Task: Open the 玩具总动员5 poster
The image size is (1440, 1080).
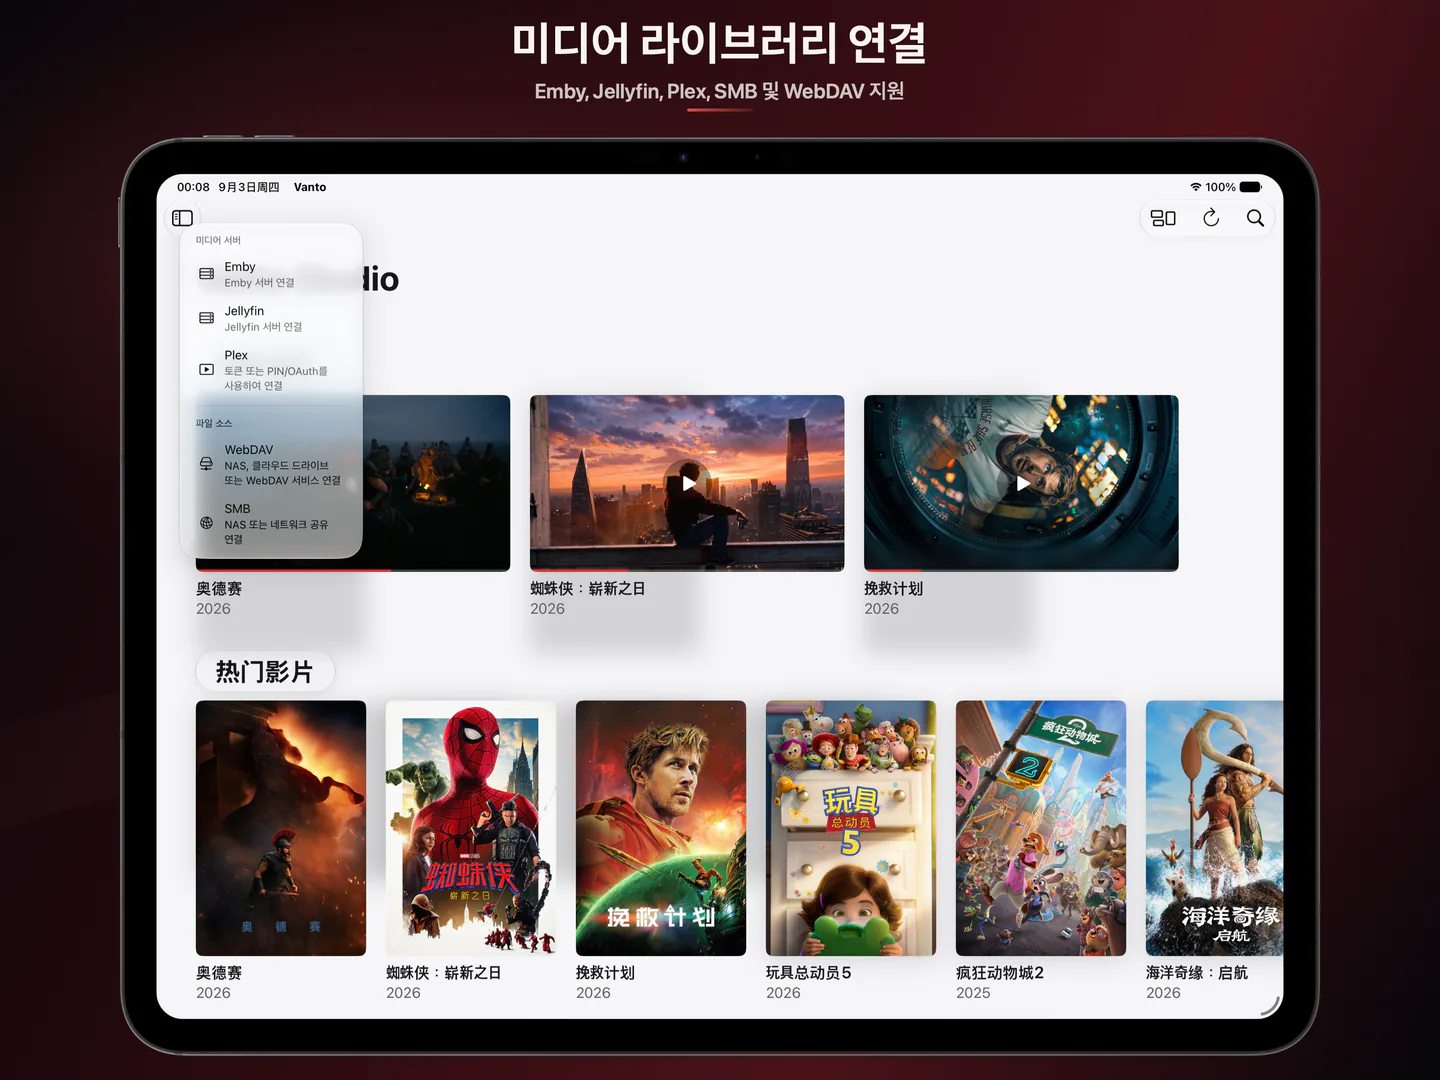Action: point(851,828)
